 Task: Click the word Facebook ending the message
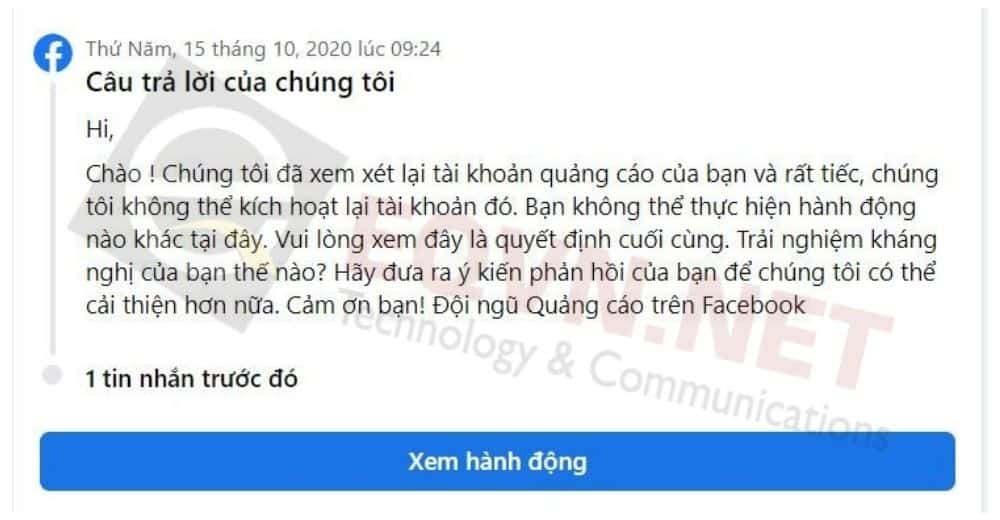click(x=753, y=305)
